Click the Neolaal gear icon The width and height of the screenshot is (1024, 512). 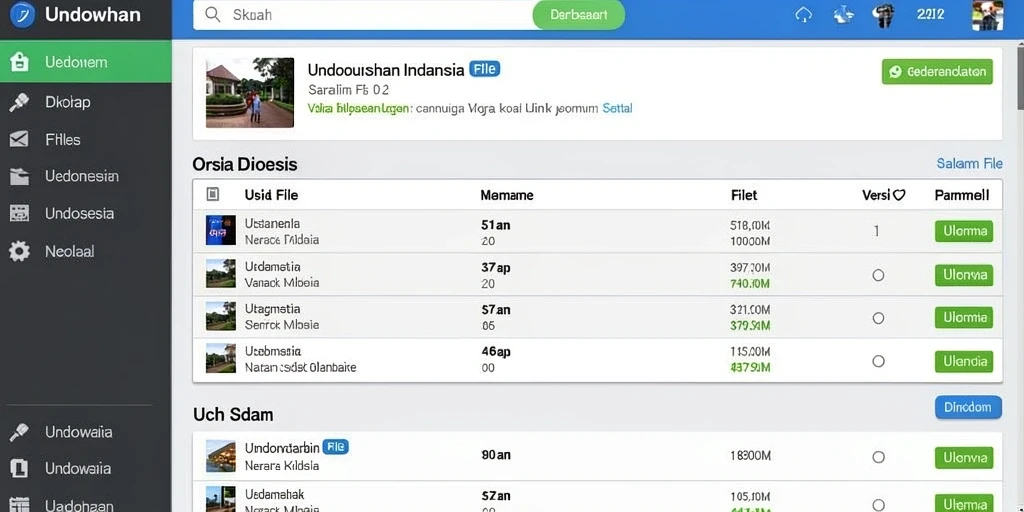coord(19,251)
